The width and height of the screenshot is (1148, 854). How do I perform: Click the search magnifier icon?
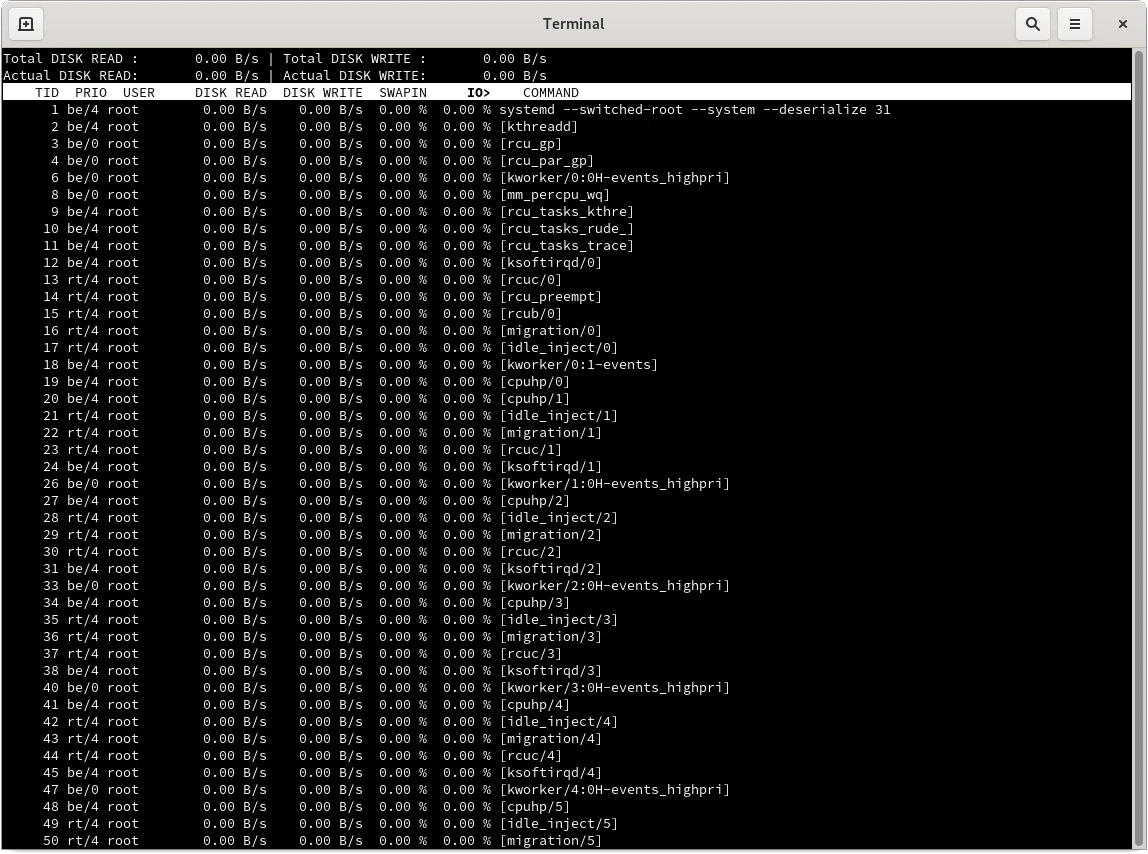[x=1033, y=24]
